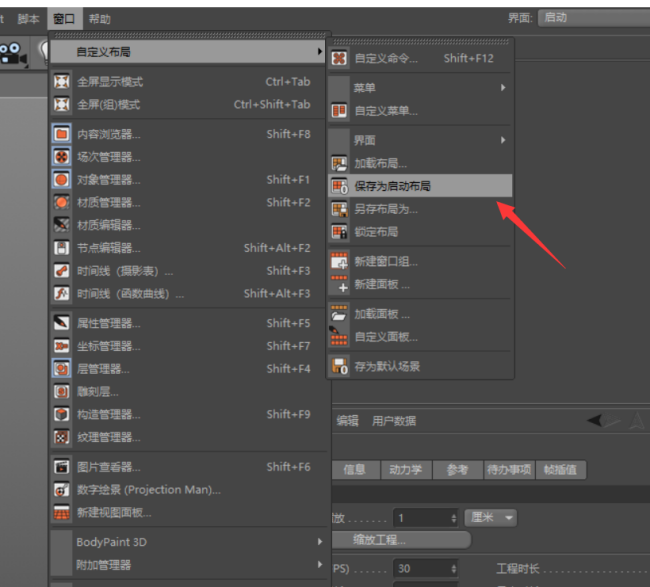Click the 数字绘景 (Projection Man) icon
The height and width of the screenshot is (587, 650).
(61, 490)
